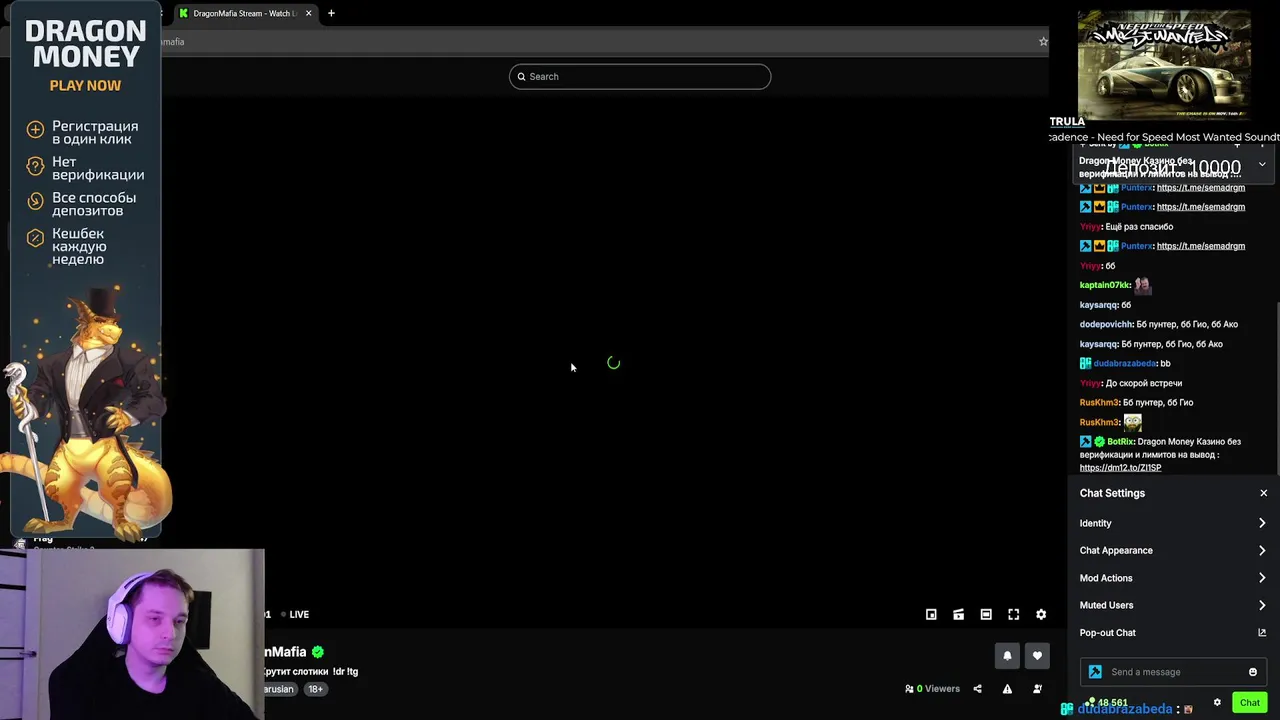The width and height of the screenshot is (1280, 720).
Task: Click the viewers people icon
Action: click(909, 689)
